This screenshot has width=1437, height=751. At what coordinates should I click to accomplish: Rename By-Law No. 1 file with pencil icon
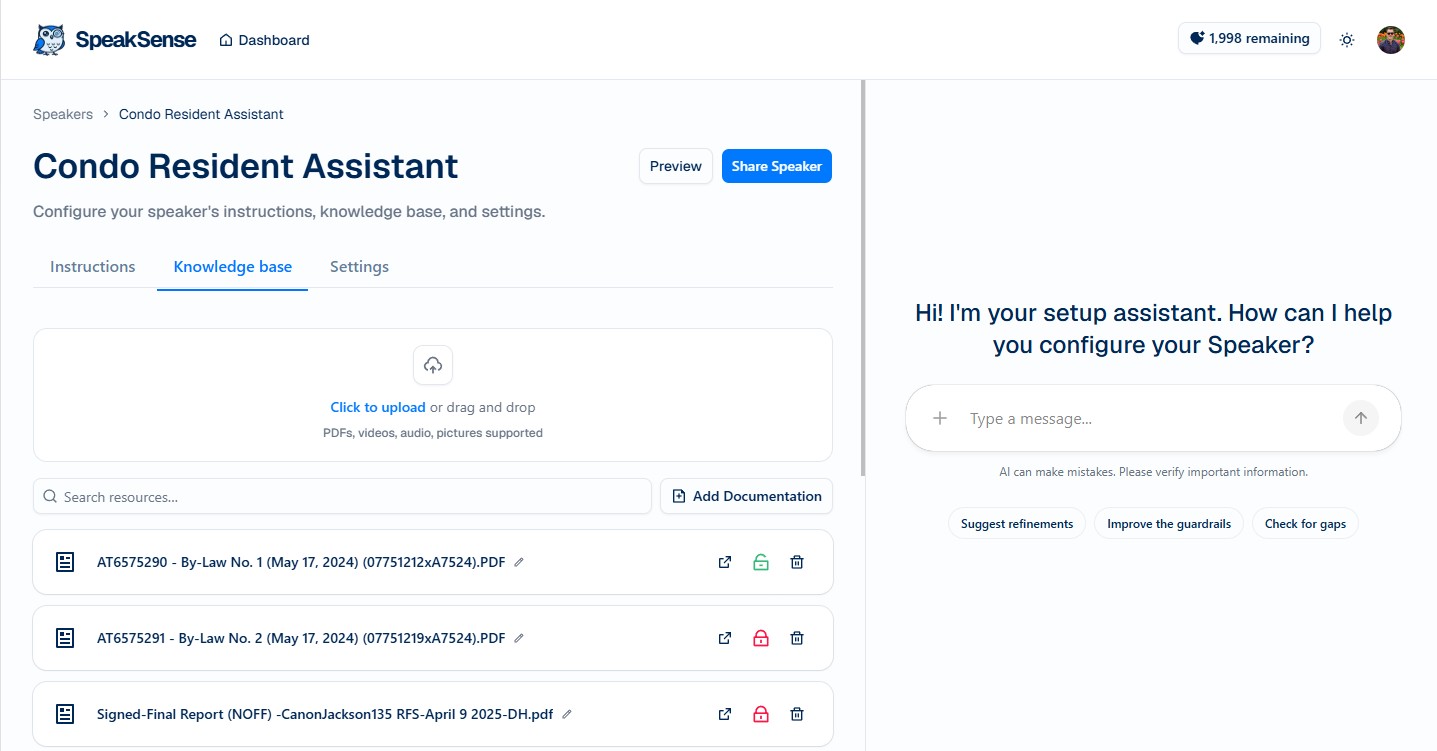pos(518,562)
